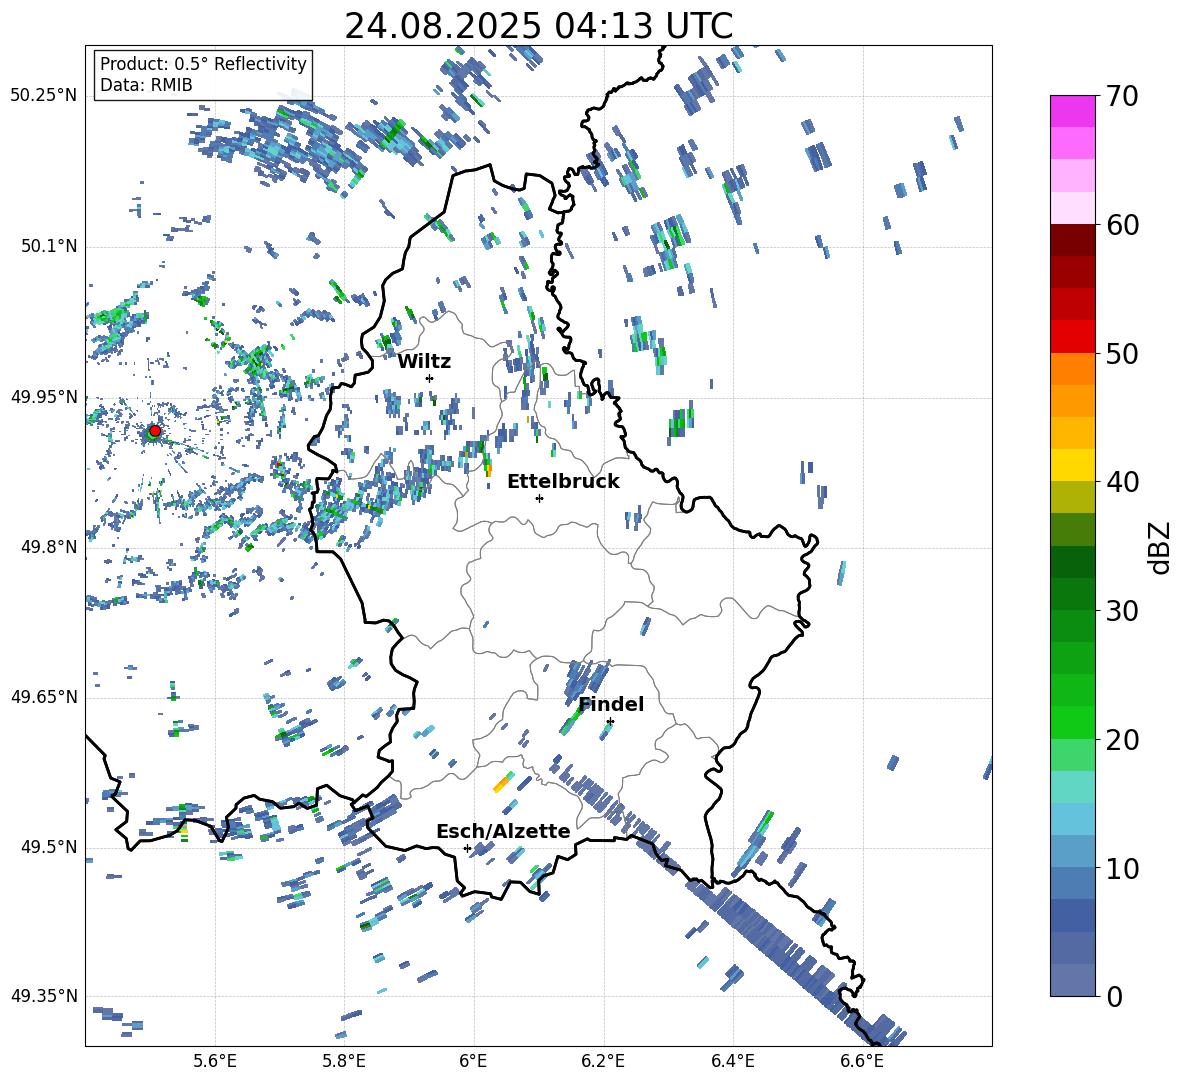
Task: Click the orange echo north of Esch/Alzette
Action: point(502,783)
